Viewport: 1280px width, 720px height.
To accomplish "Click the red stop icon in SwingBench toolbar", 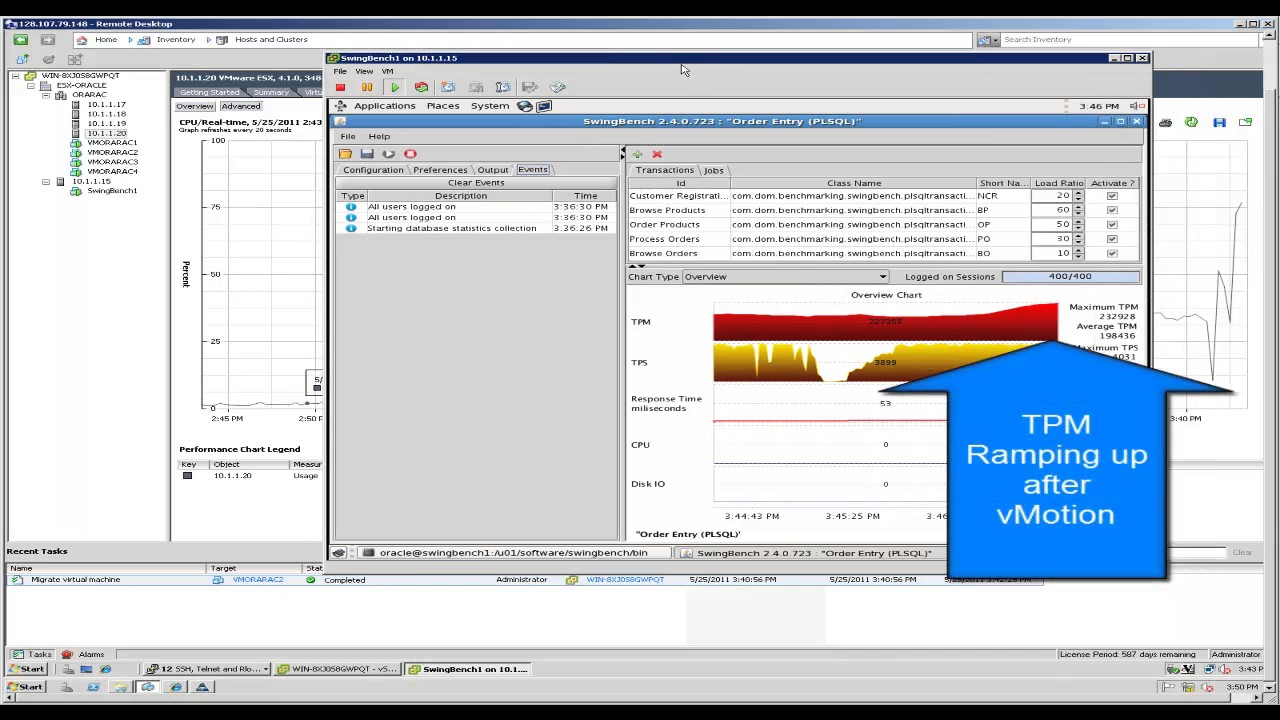I will 410,154.
